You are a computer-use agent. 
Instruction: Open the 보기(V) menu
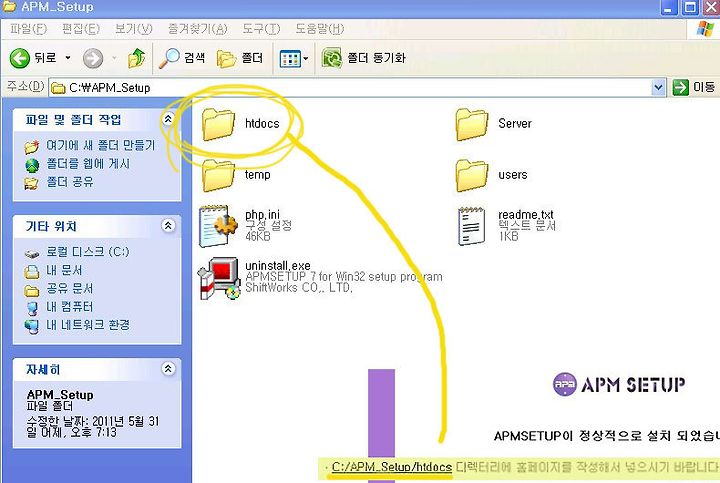tap(134, 29)
